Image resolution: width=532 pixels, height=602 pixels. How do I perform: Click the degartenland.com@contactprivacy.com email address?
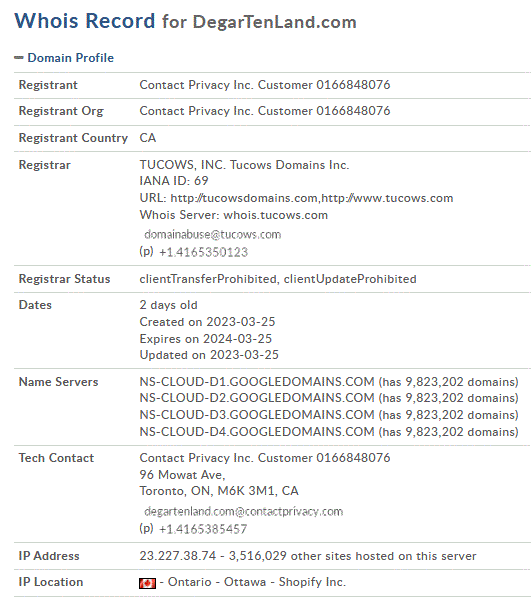point(243,511)
